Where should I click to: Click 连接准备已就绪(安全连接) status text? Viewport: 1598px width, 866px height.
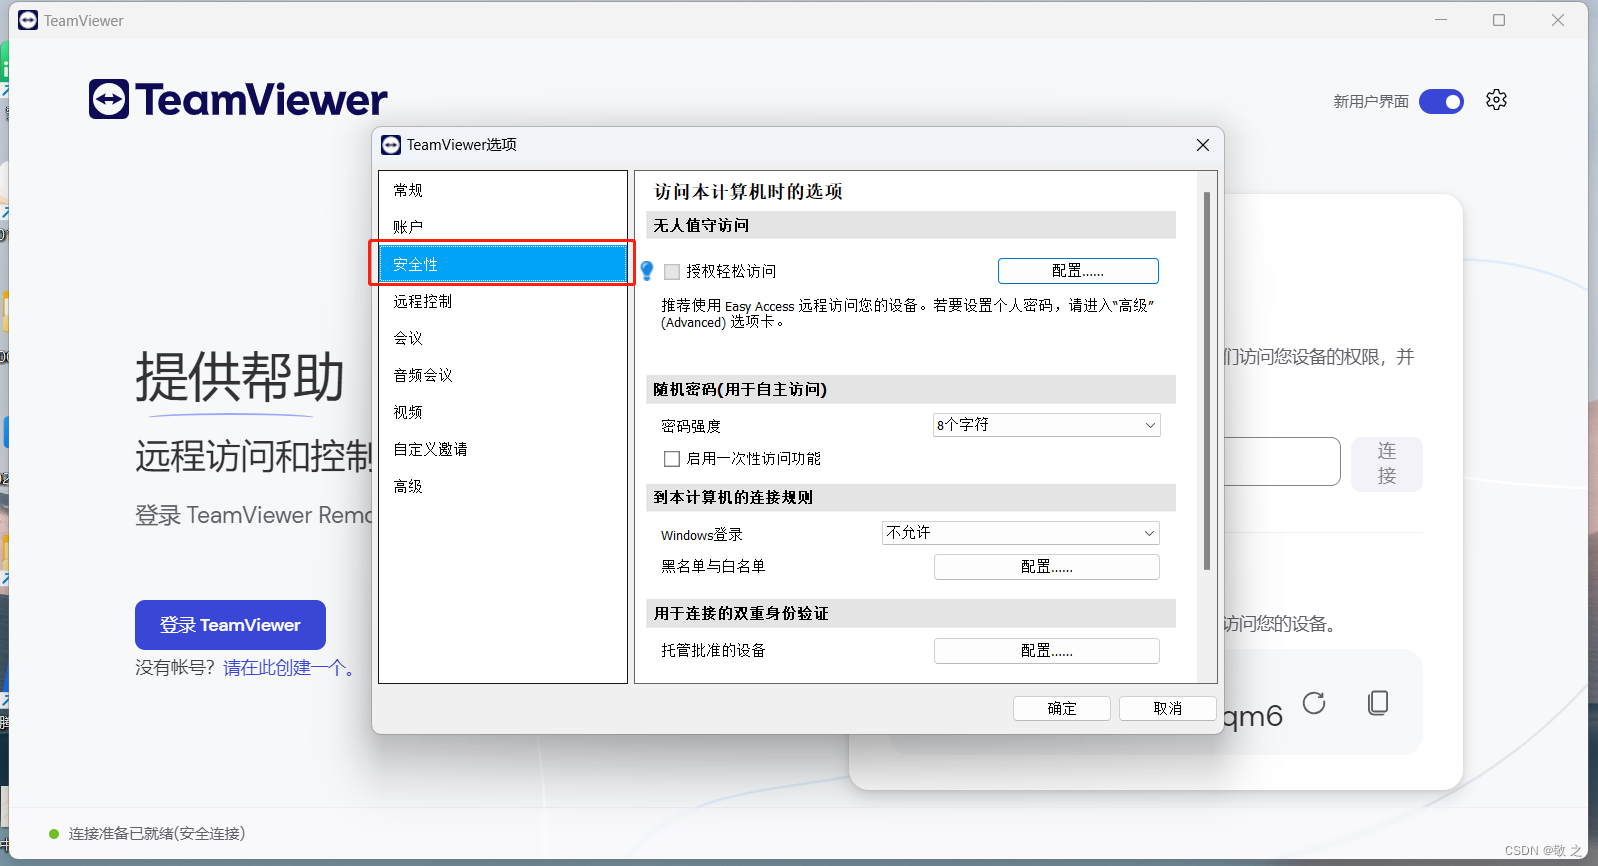pyautogui.click(x=157, y=834)
